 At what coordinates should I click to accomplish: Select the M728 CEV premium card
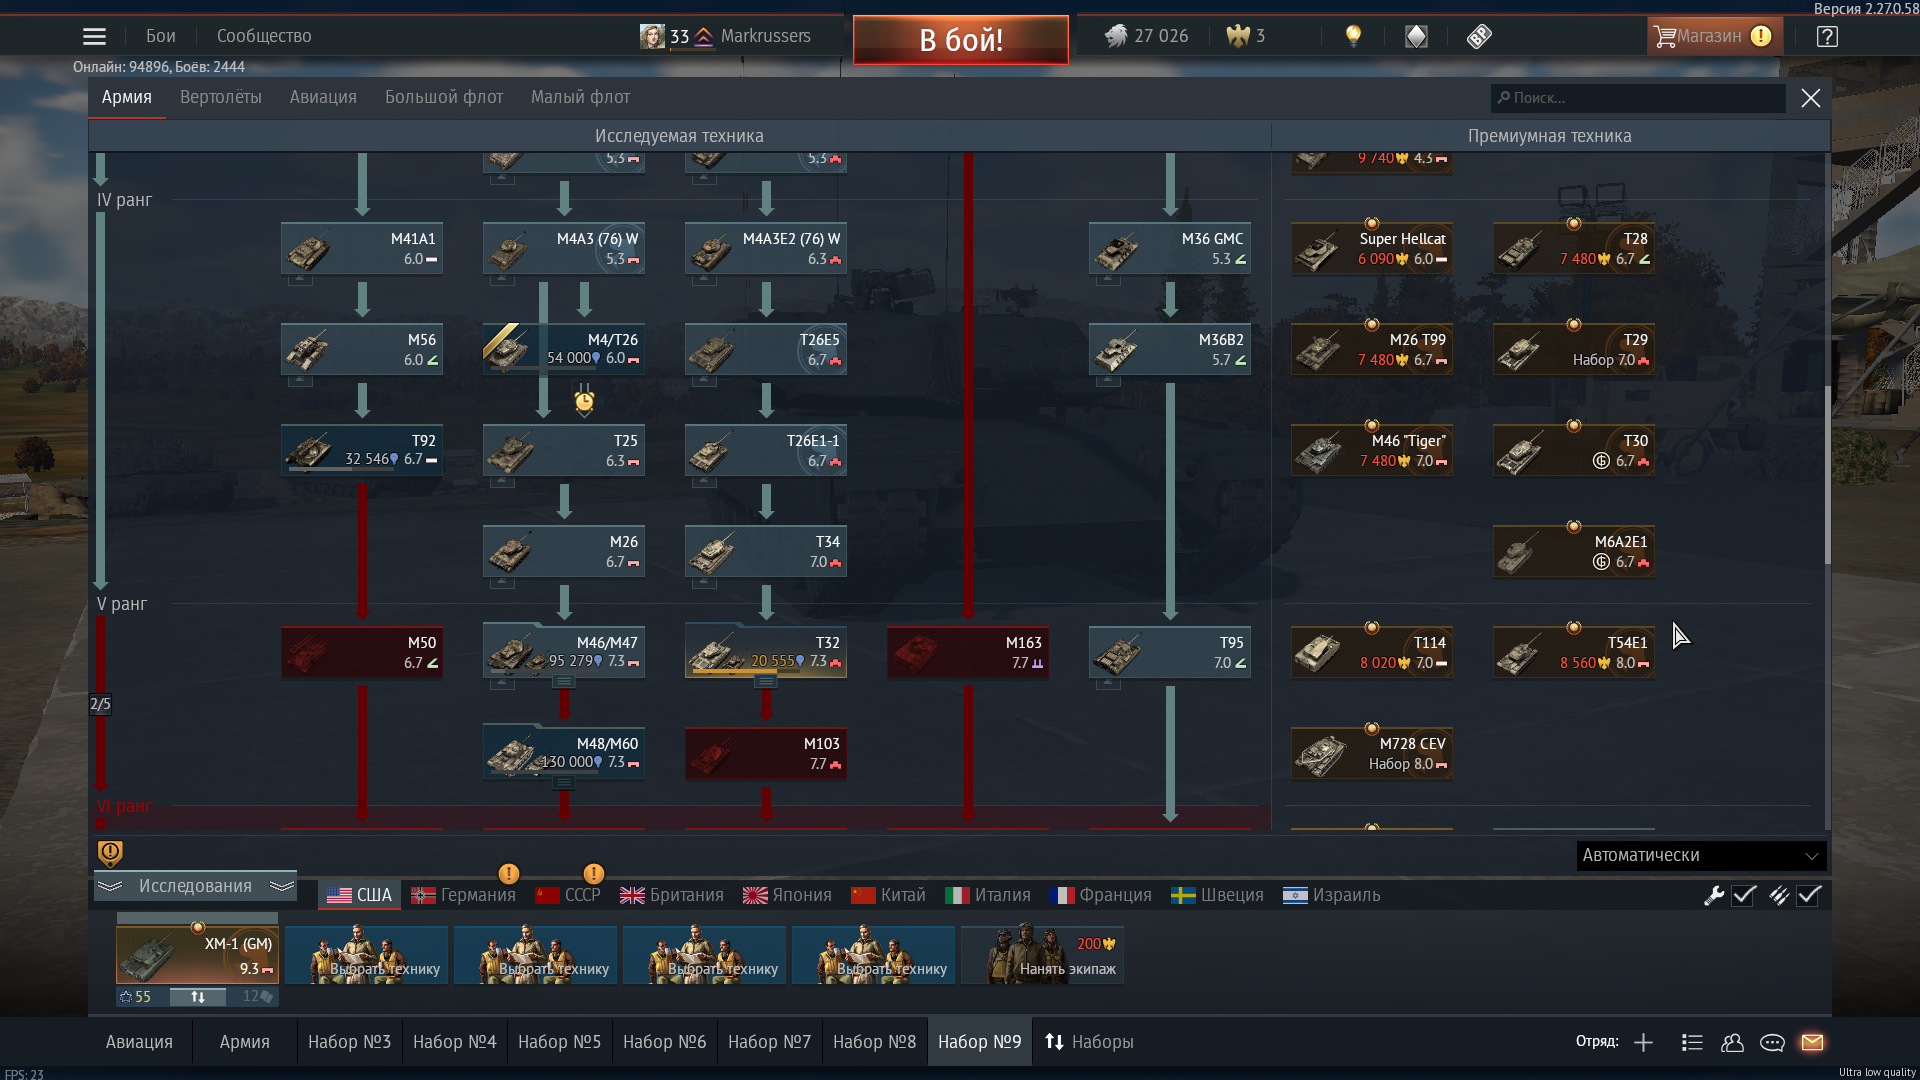[1372, 753]
